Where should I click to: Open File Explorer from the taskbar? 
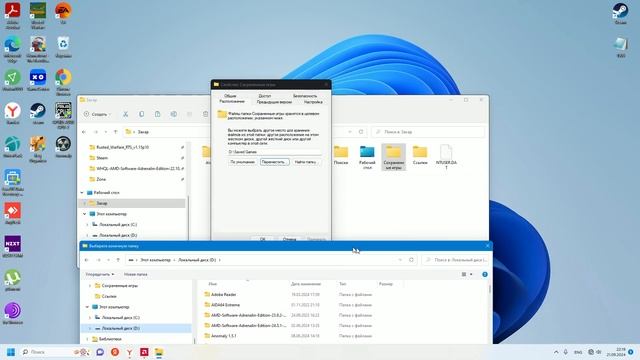point(159,352)
